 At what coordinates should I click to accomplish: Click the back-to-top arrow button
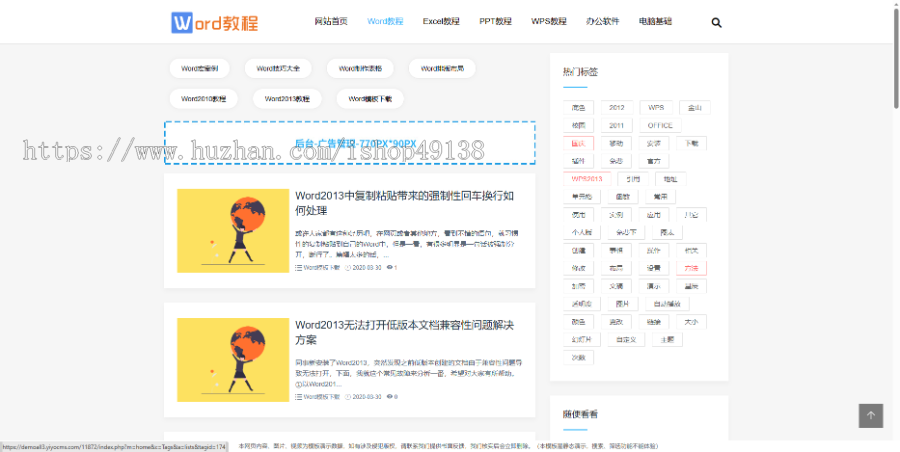tap(871, 415)
